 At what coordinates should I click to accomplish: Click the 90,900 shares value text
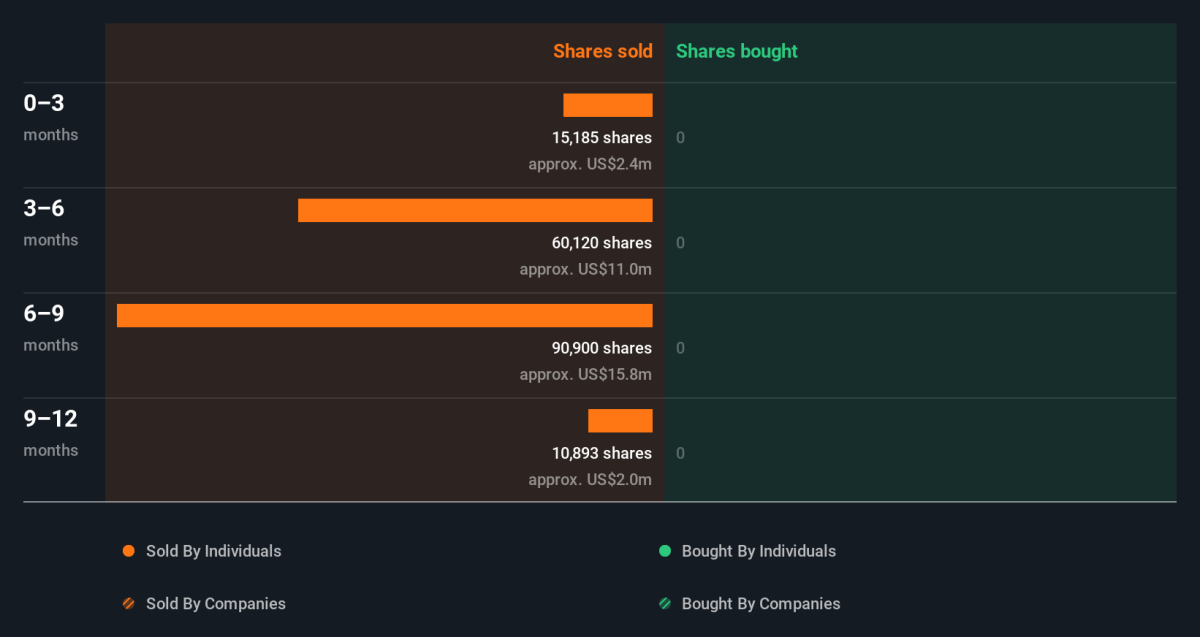coord(602,348)
